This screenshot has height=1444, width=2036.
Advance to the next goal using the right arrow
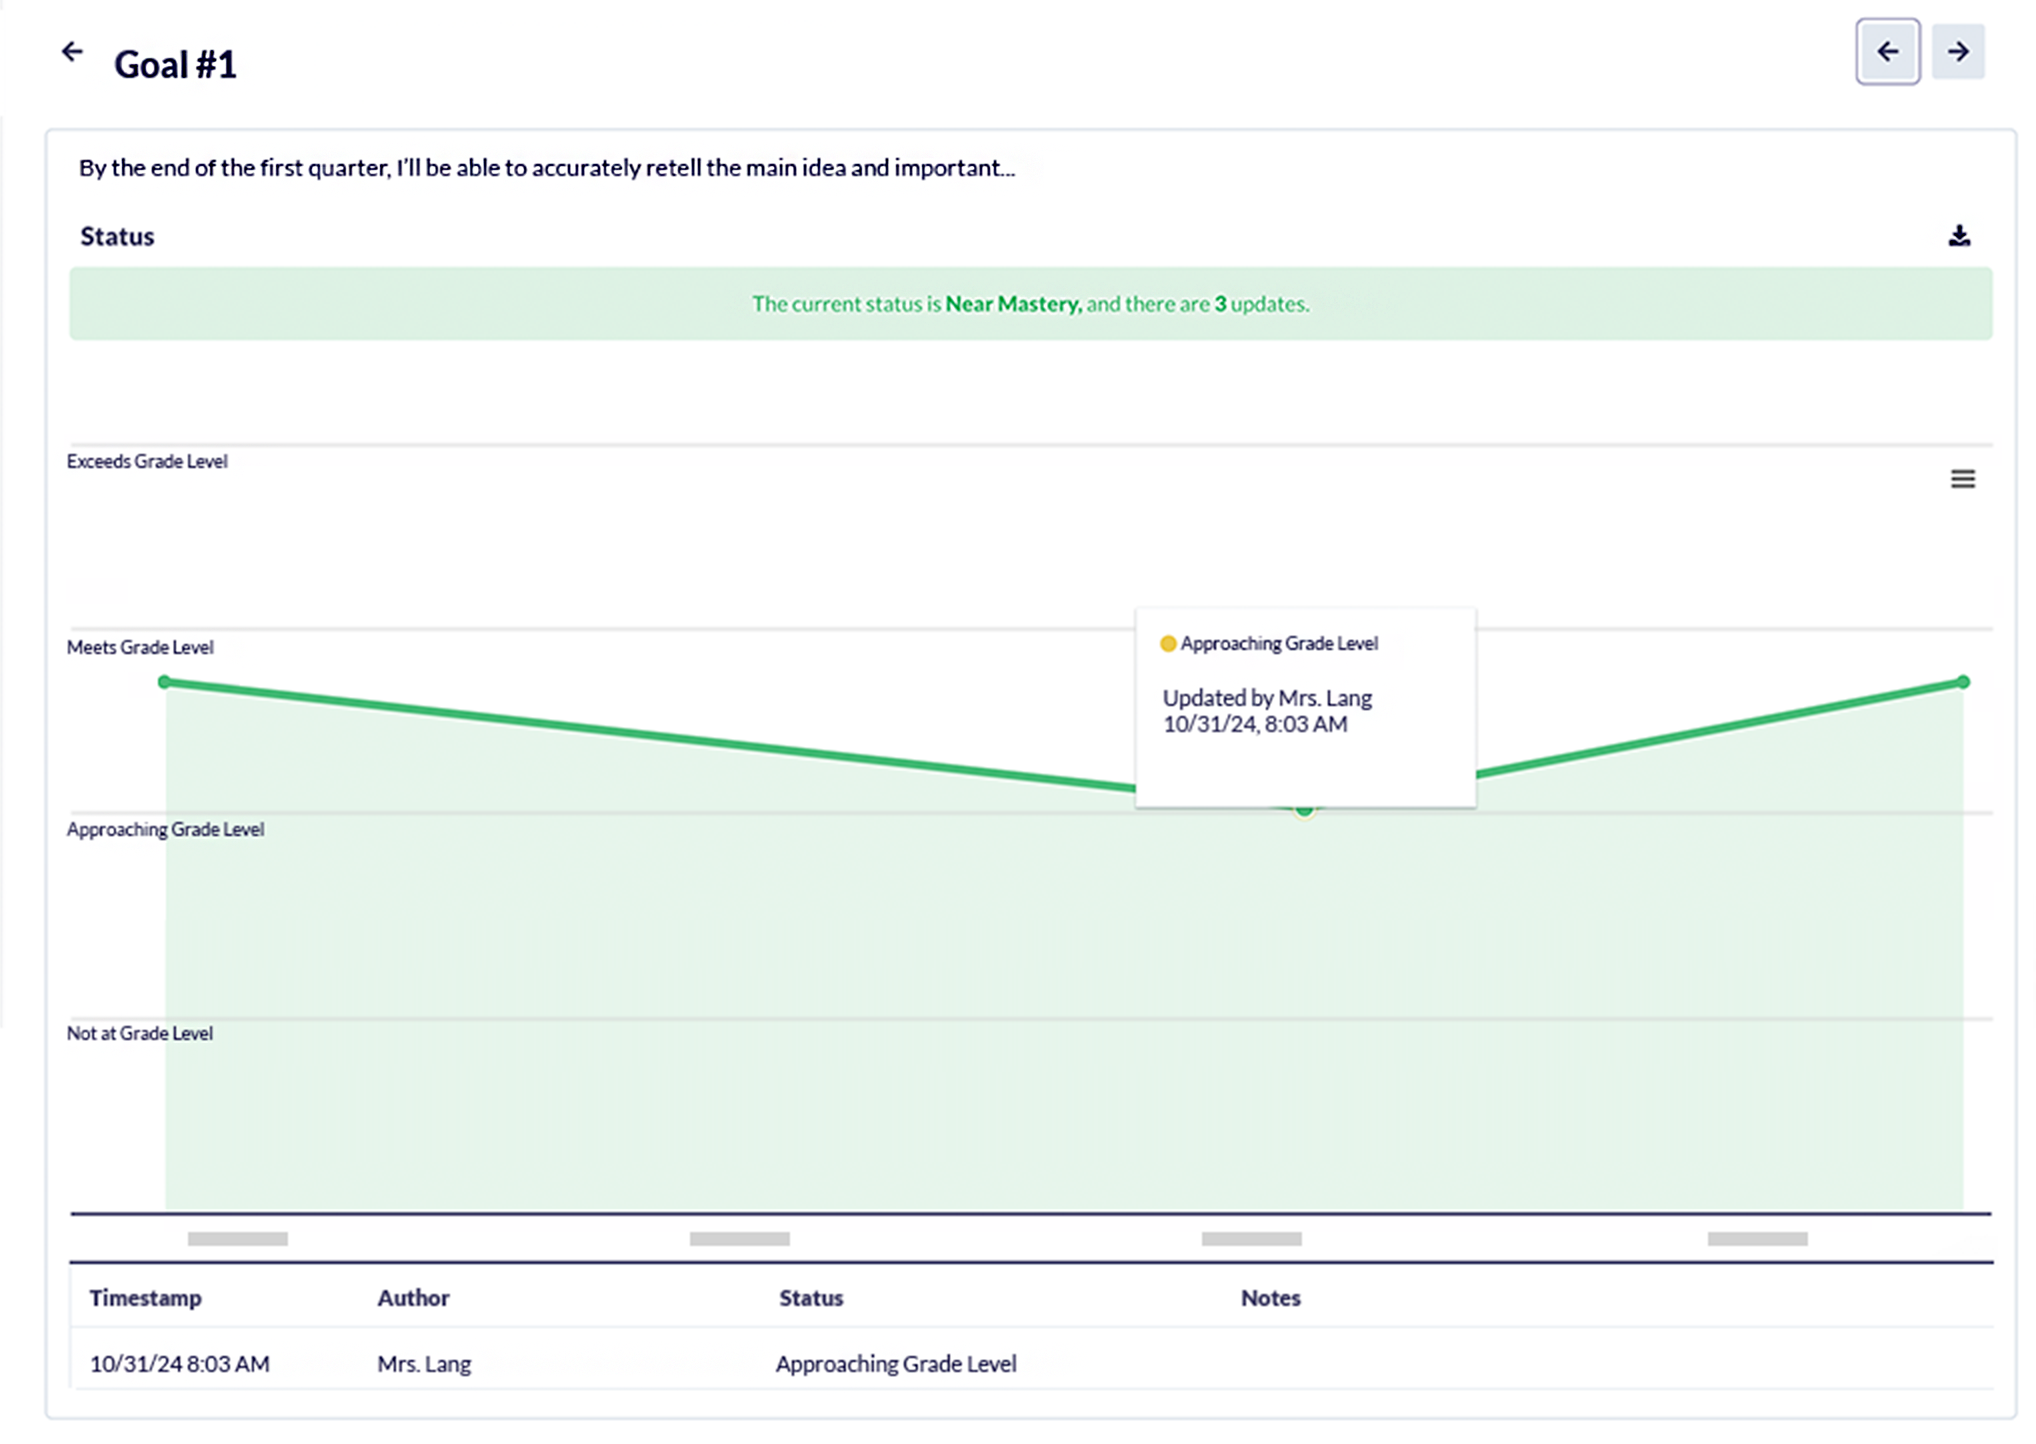[x=1958, y=53]
